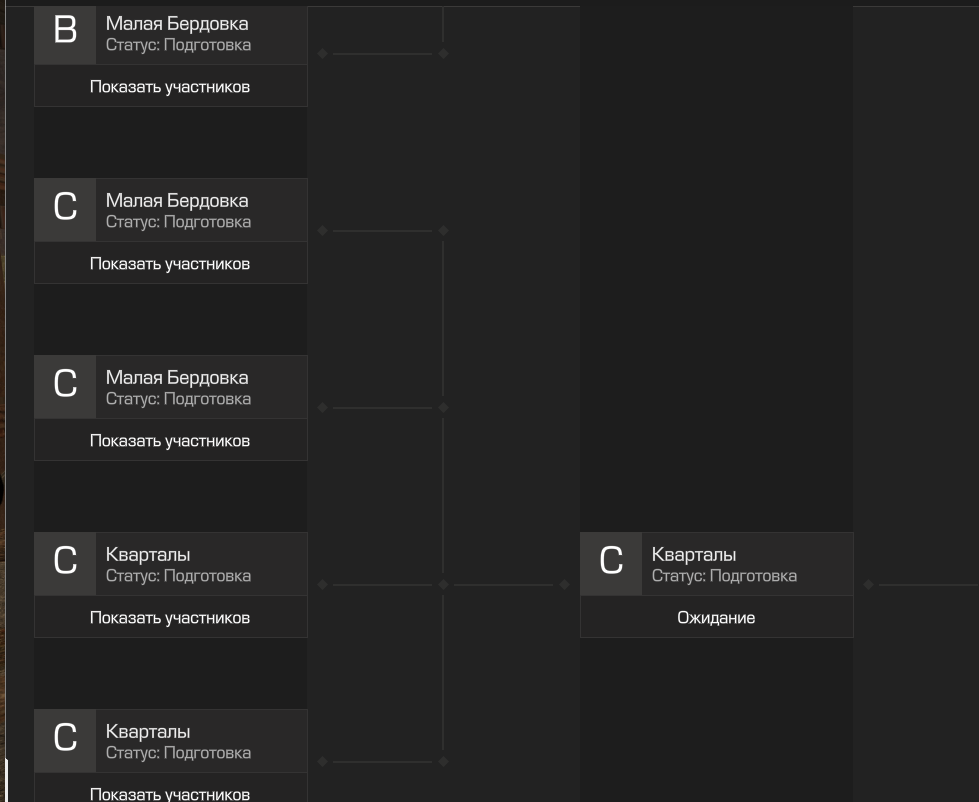This screenshot has height=802, width=979.
Task: Show participants of first-round Кварталы match beside the waiting one
Action: [x=170, y=617]
